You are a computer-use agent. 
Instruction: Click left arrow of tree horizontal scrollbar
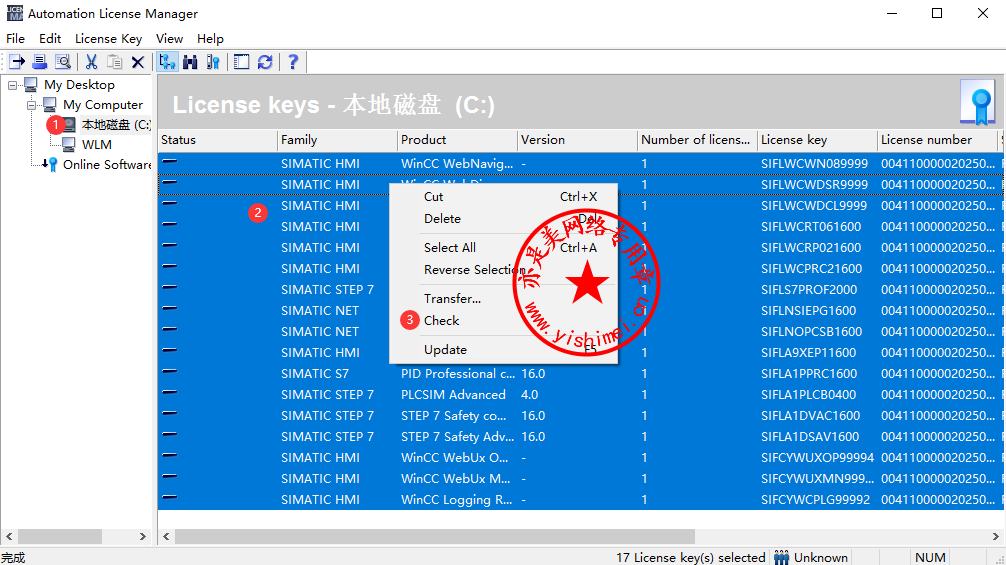9,536
